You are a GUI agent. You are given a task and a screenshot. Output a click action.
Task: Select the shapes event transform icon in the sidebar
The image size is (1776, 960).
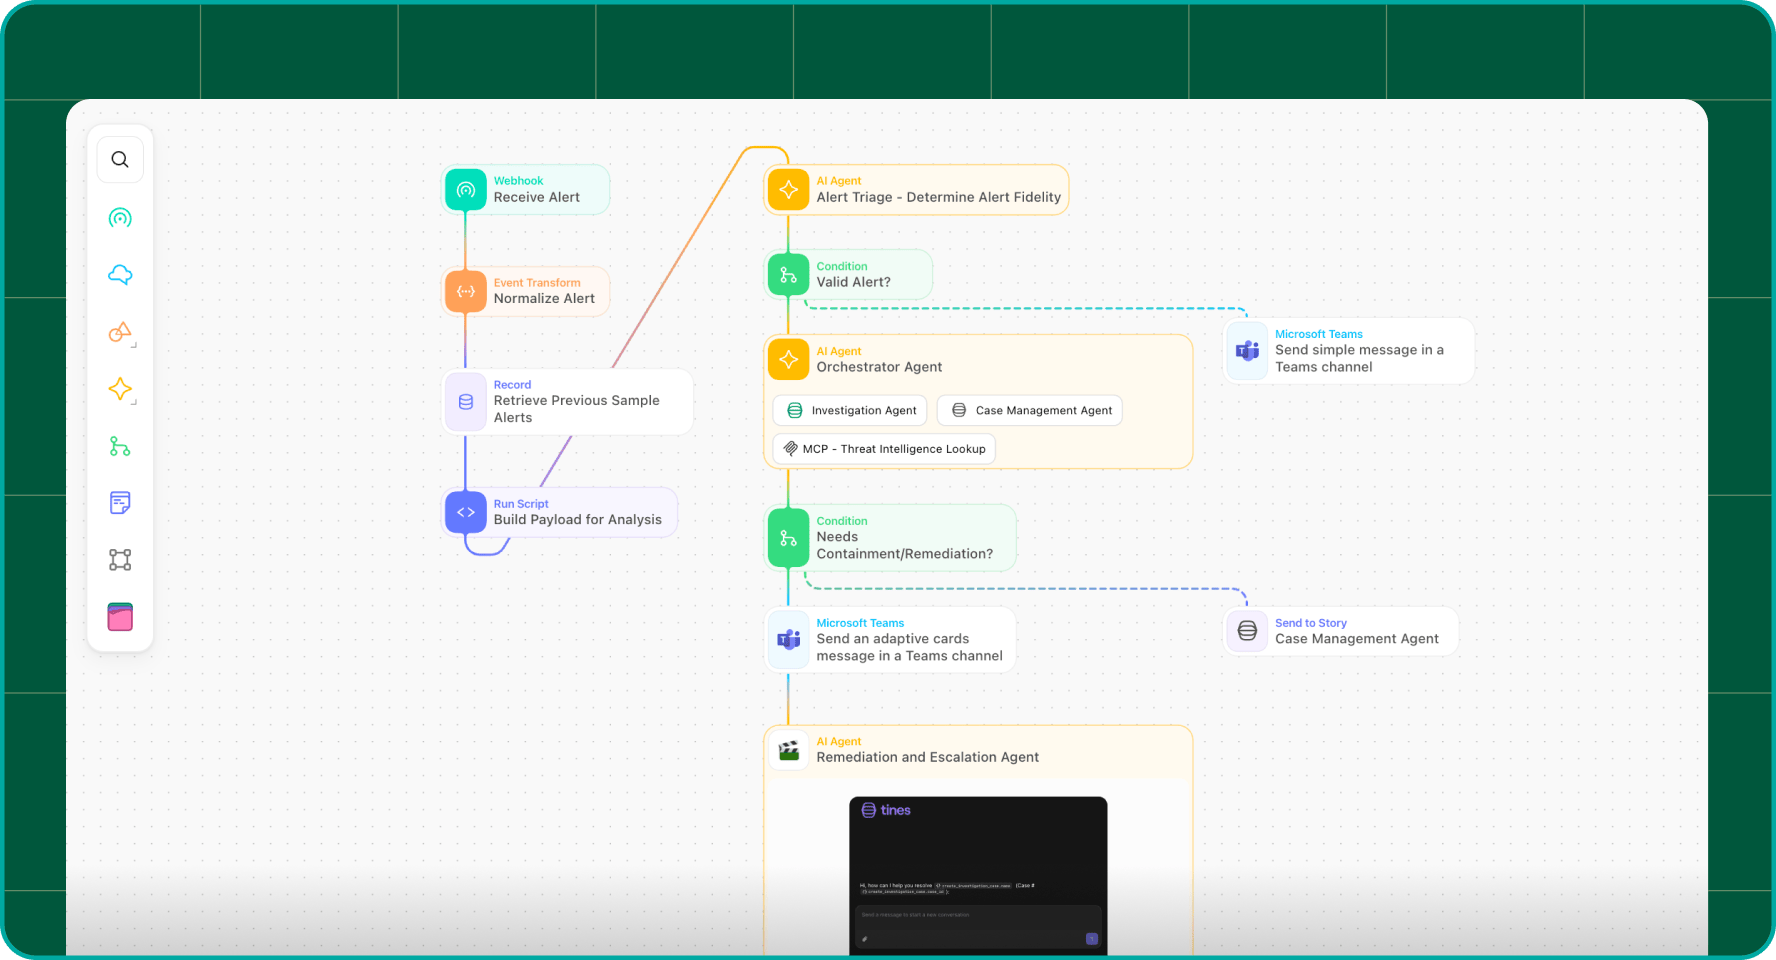(120, 332)
